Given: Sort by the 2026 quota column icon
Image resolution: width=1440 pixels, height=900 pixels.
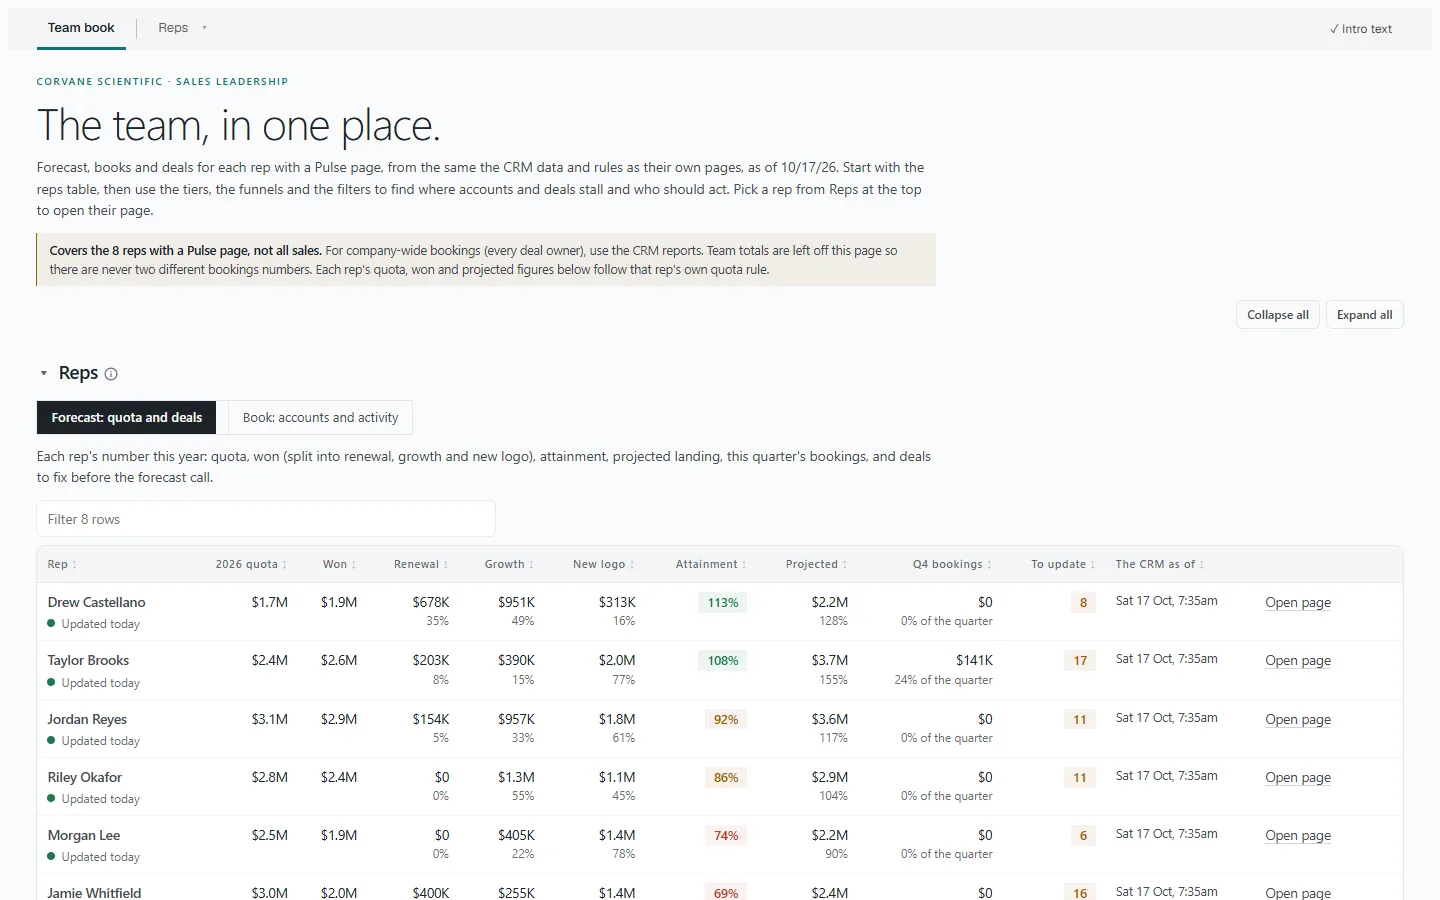Looking at the screenshot, I should (285, 565).
